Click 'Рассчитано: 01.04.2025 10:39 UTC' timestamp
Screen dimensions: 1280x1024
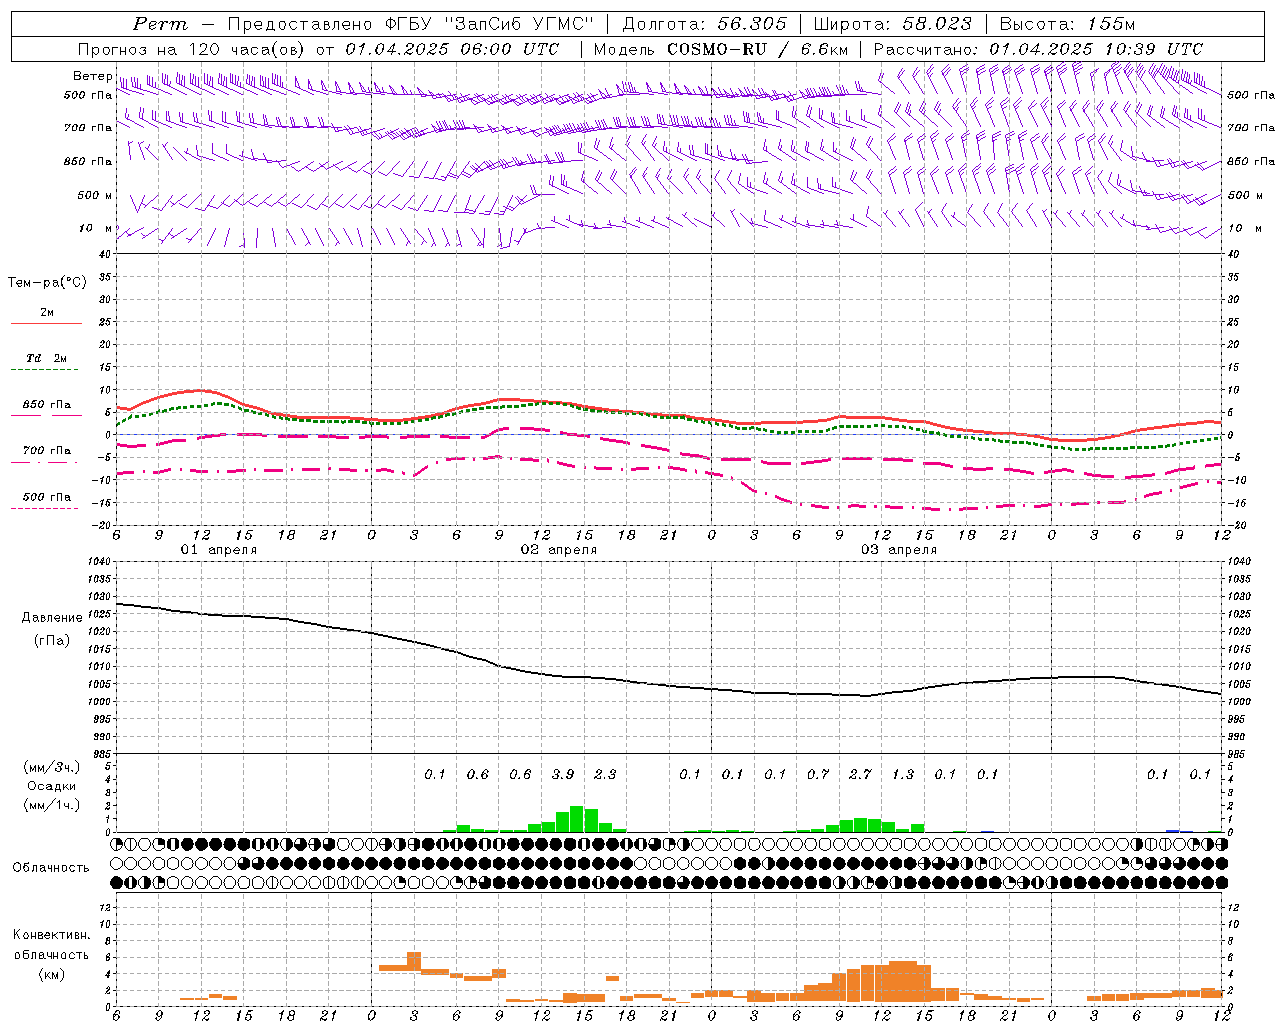[1039, 49]
